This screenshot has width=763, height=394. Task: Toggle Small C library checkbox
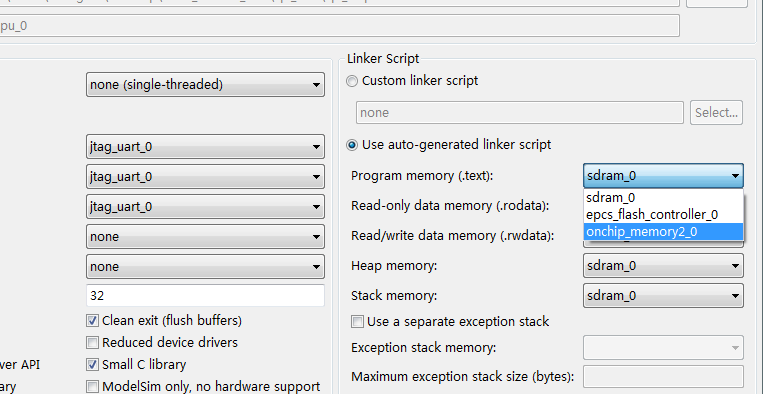point(92,364)
